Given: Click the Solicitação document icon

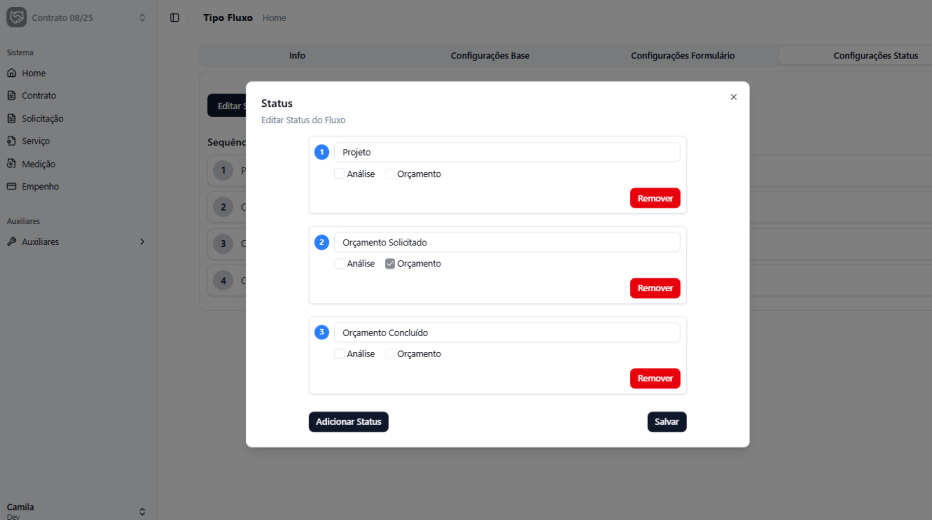Looking at the screenshot, I should tap(11, 118).
